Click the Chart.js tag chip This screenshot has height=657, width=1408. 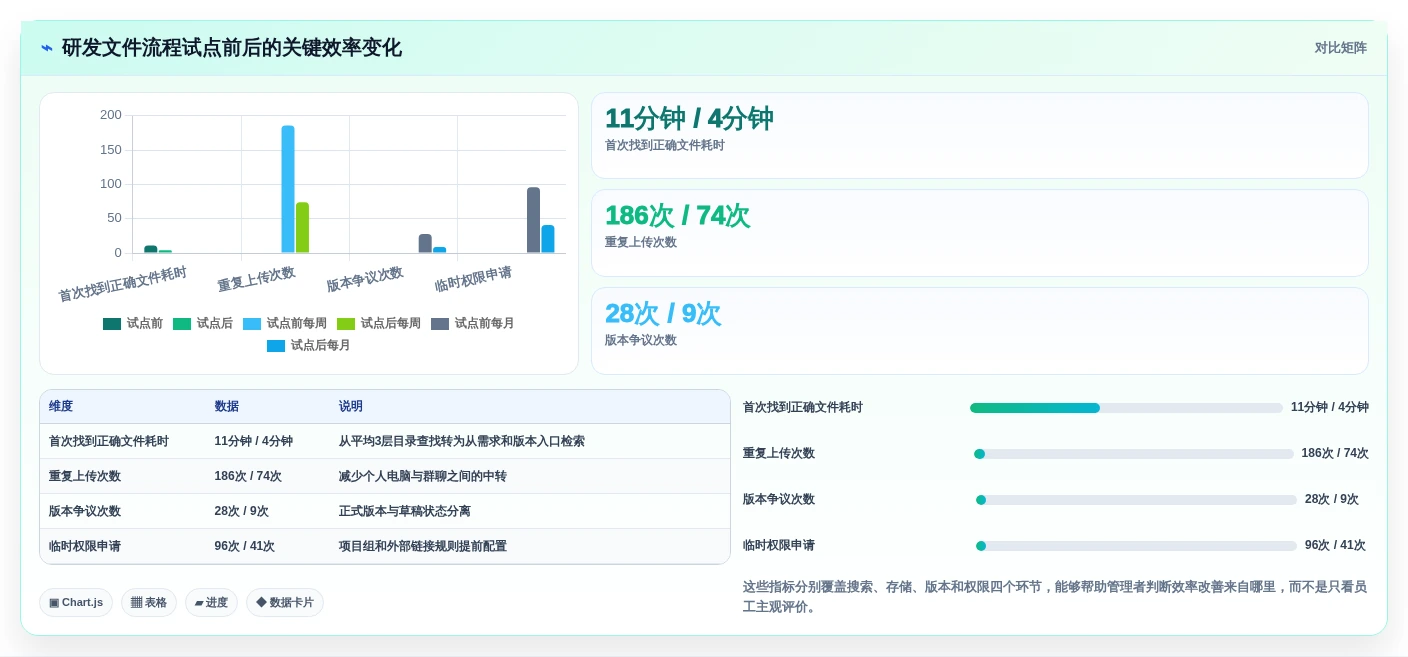point(76,602)
